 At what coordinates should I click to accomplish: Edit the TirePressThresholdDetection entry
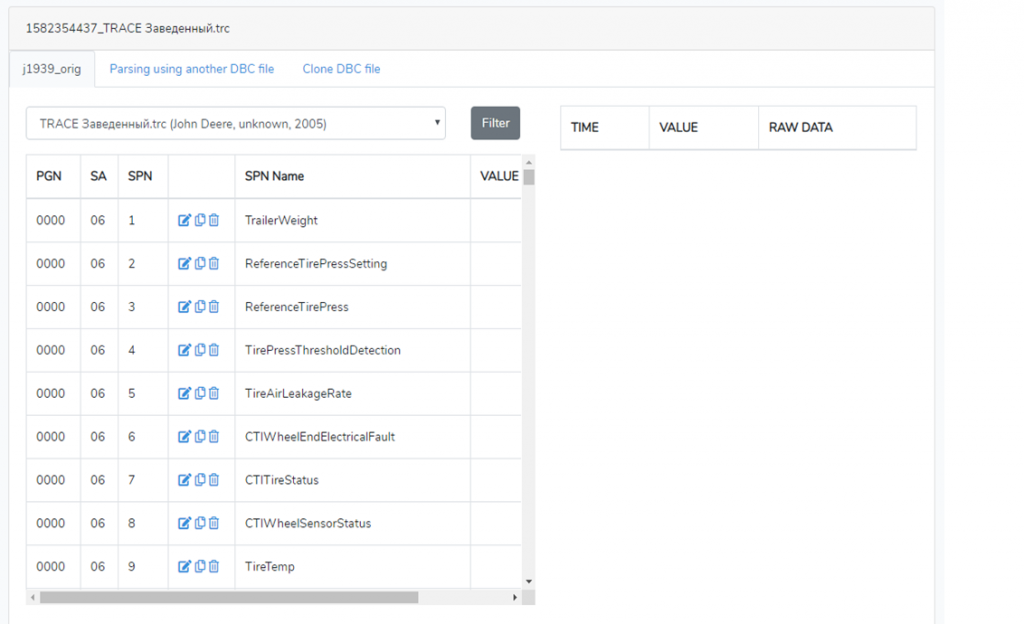tap(184, 350)
